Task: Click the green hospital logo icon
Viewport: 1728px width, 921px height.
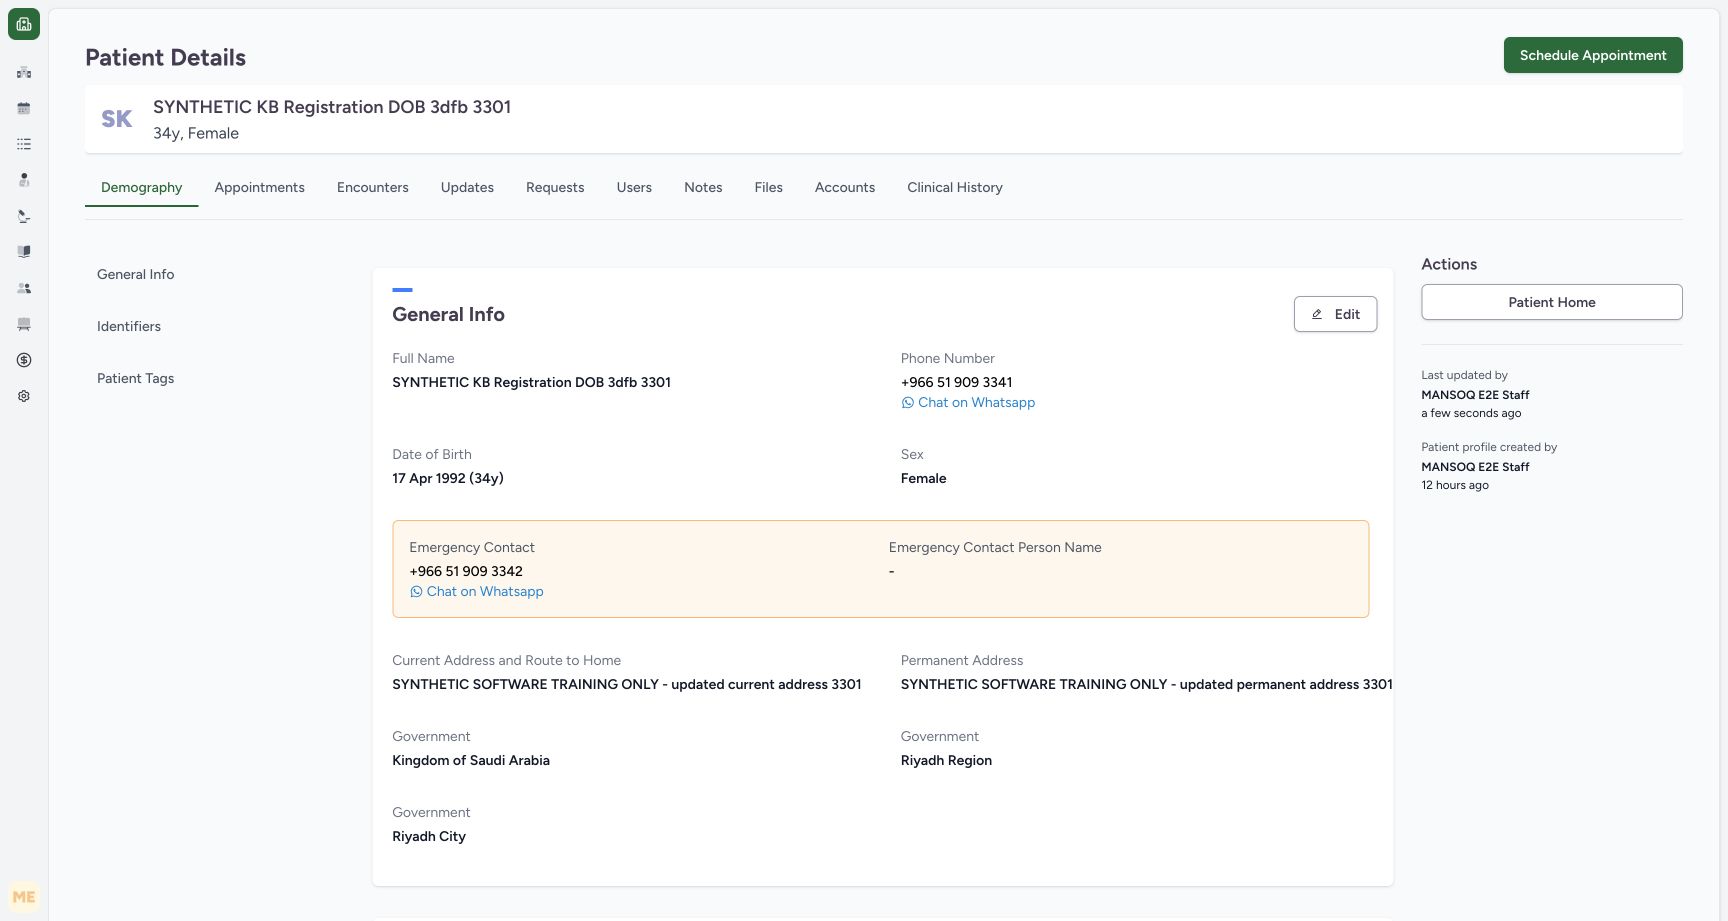Action: pyautogui.click(x=24, y=24)
